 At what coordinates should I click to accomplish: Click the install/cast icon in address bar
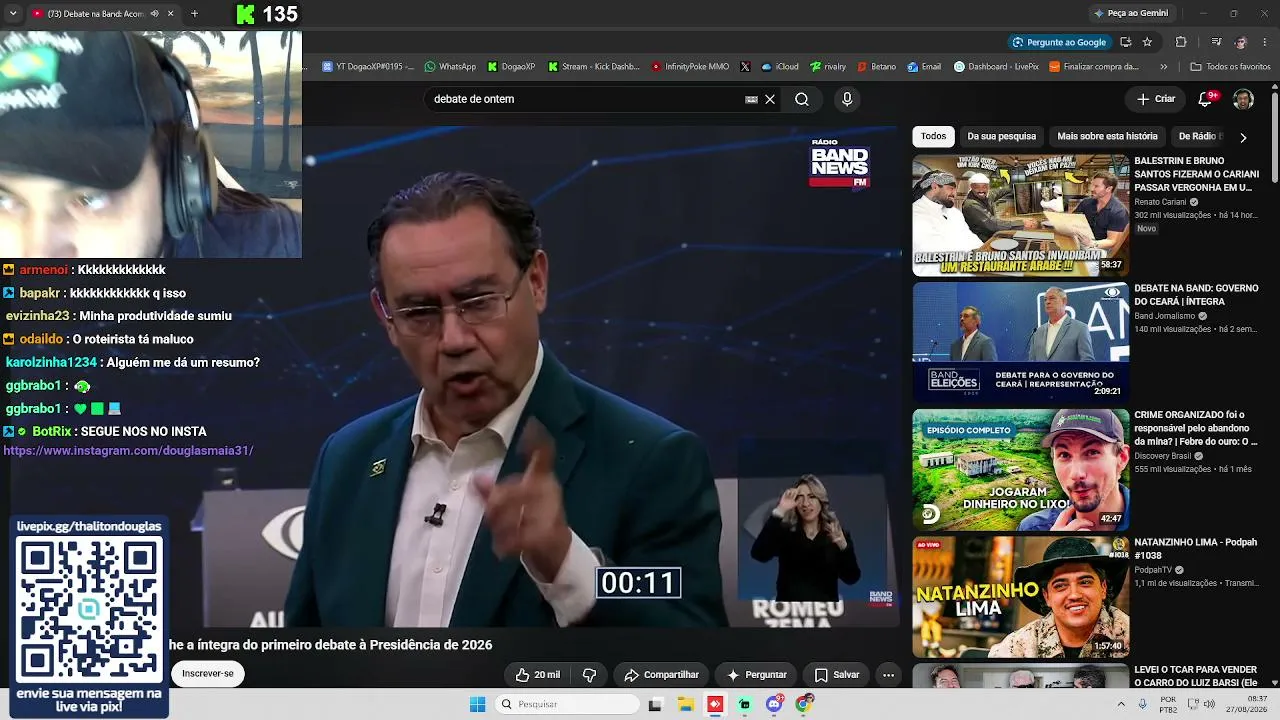pos(1125,42)
